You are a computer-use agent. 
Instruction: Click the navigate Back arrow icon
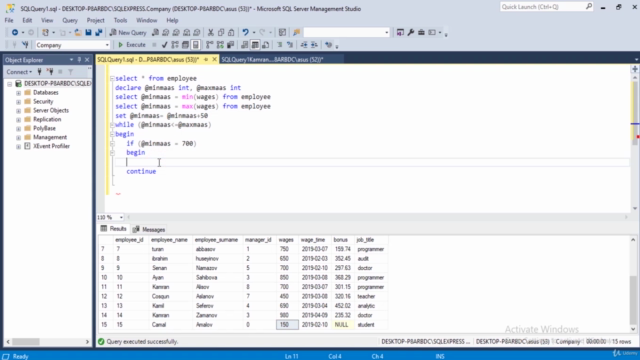(15, 32)
